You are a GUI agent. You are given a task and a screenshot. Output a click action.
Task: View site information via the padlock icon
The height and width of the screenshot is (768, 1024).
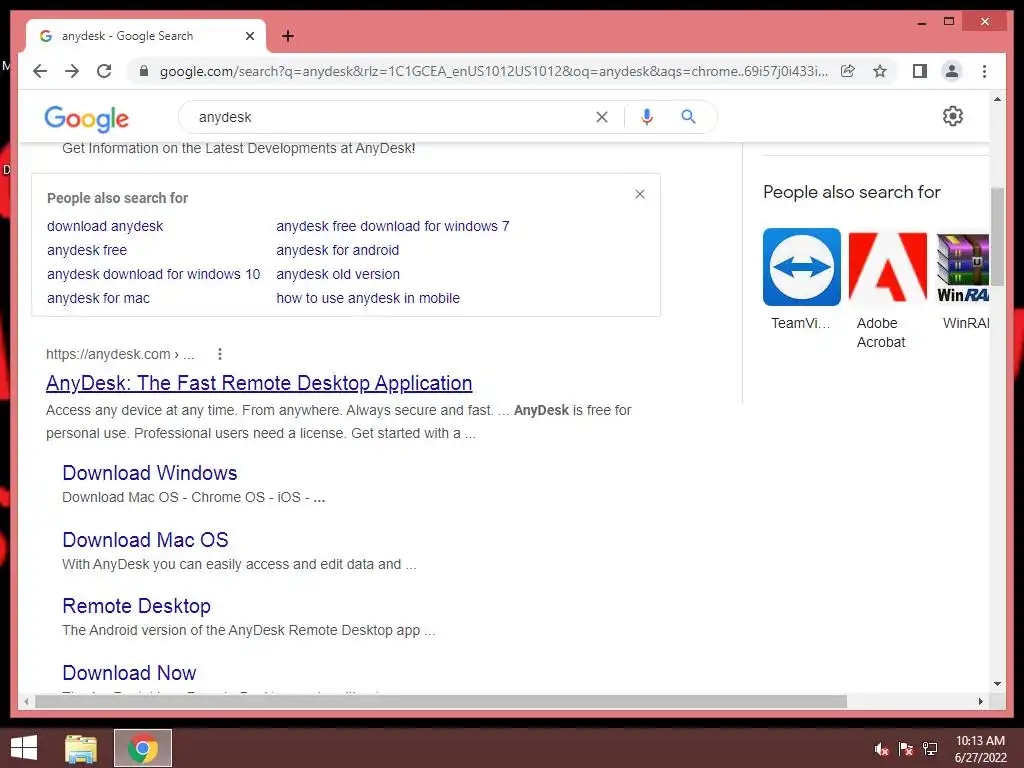pyautogui.click(x=144, y=71)
